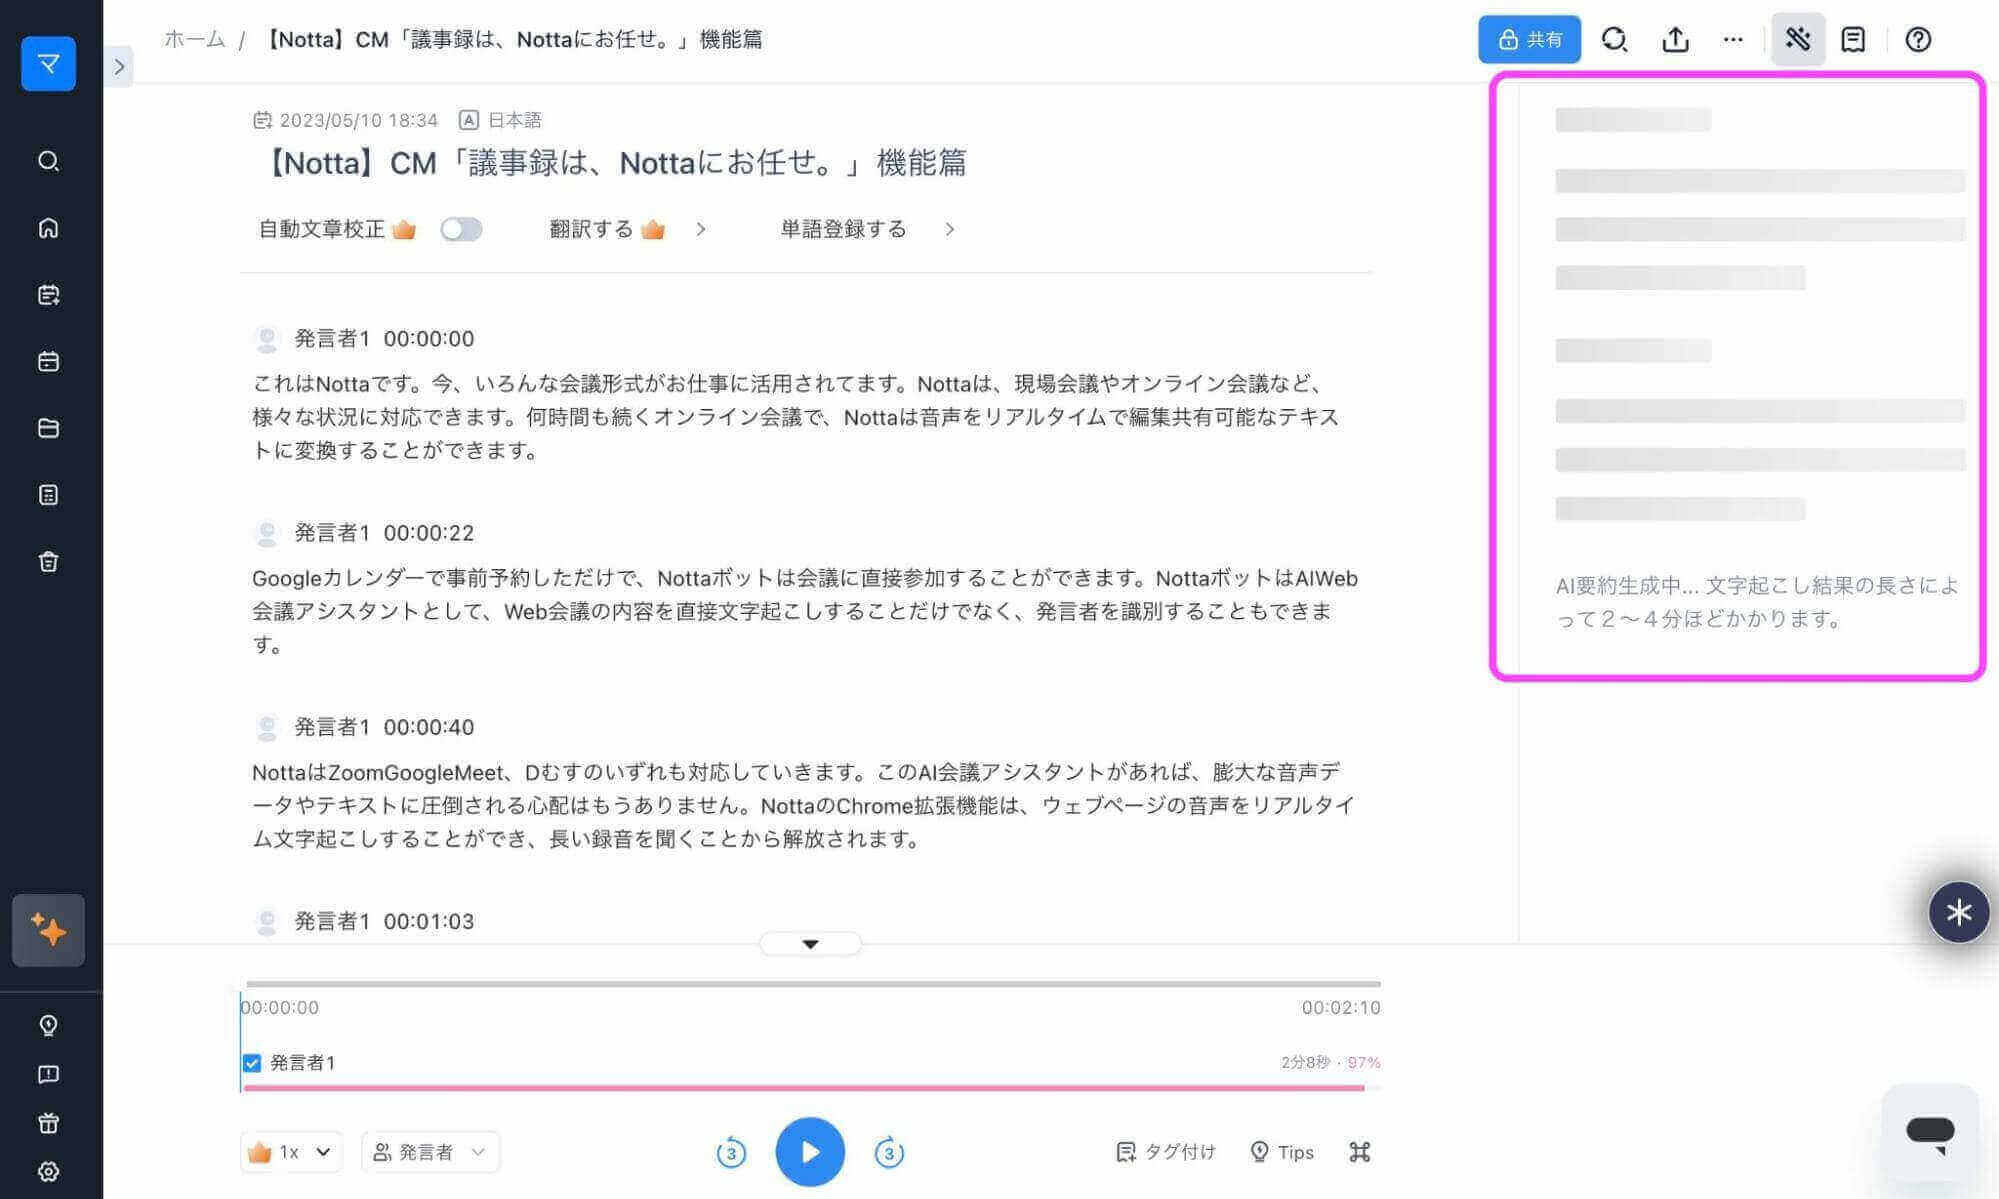The height and width of the screenshot is (1199, 1999).
Task: Click the paragraph starting NottaはZoomGoogleMeet
Action: coord(802,805)
